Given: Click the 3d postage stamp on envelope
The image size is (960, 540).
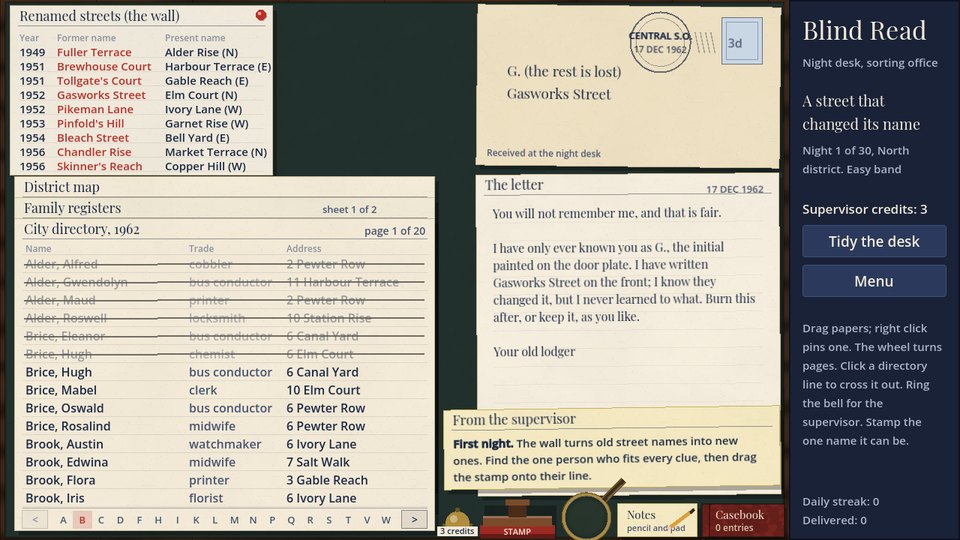Looking at the screenshot, I should pos(742,41).
